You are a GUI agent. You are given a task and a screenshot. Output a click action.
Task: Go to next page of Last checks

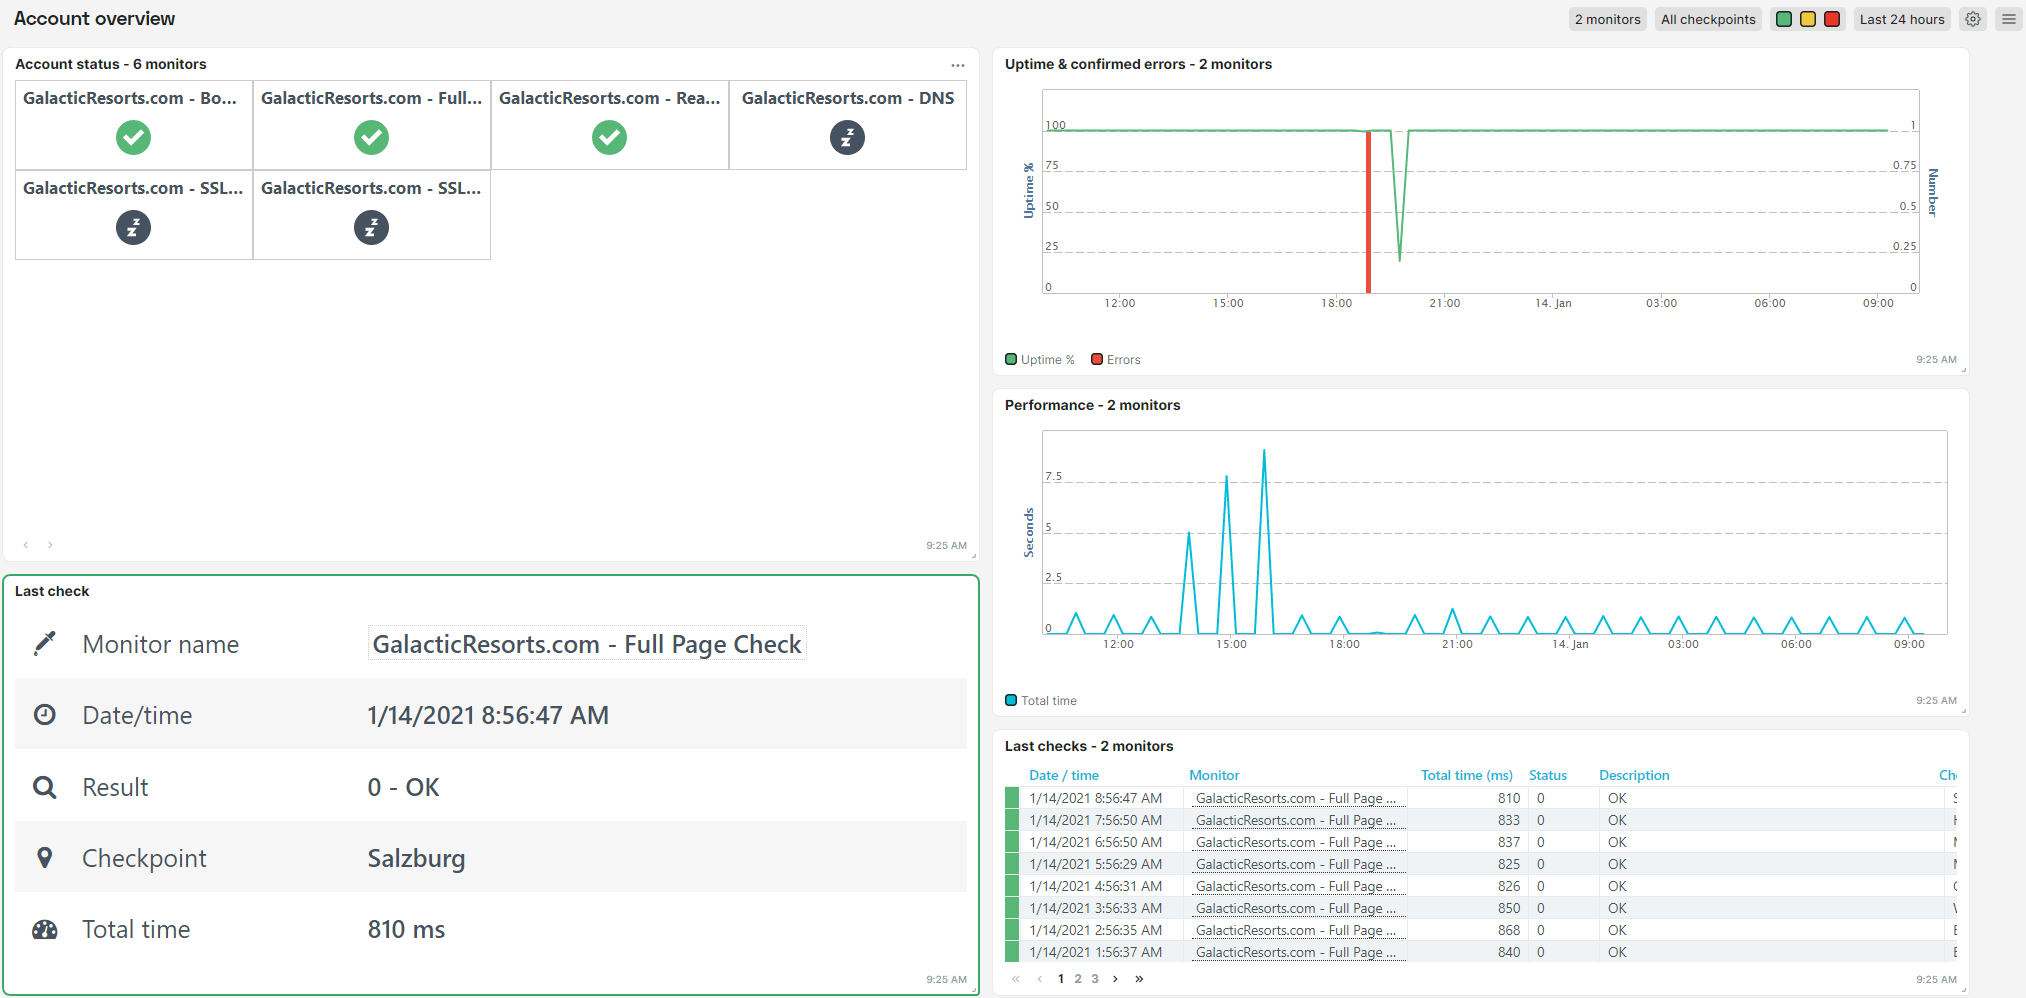(1116, 979)
